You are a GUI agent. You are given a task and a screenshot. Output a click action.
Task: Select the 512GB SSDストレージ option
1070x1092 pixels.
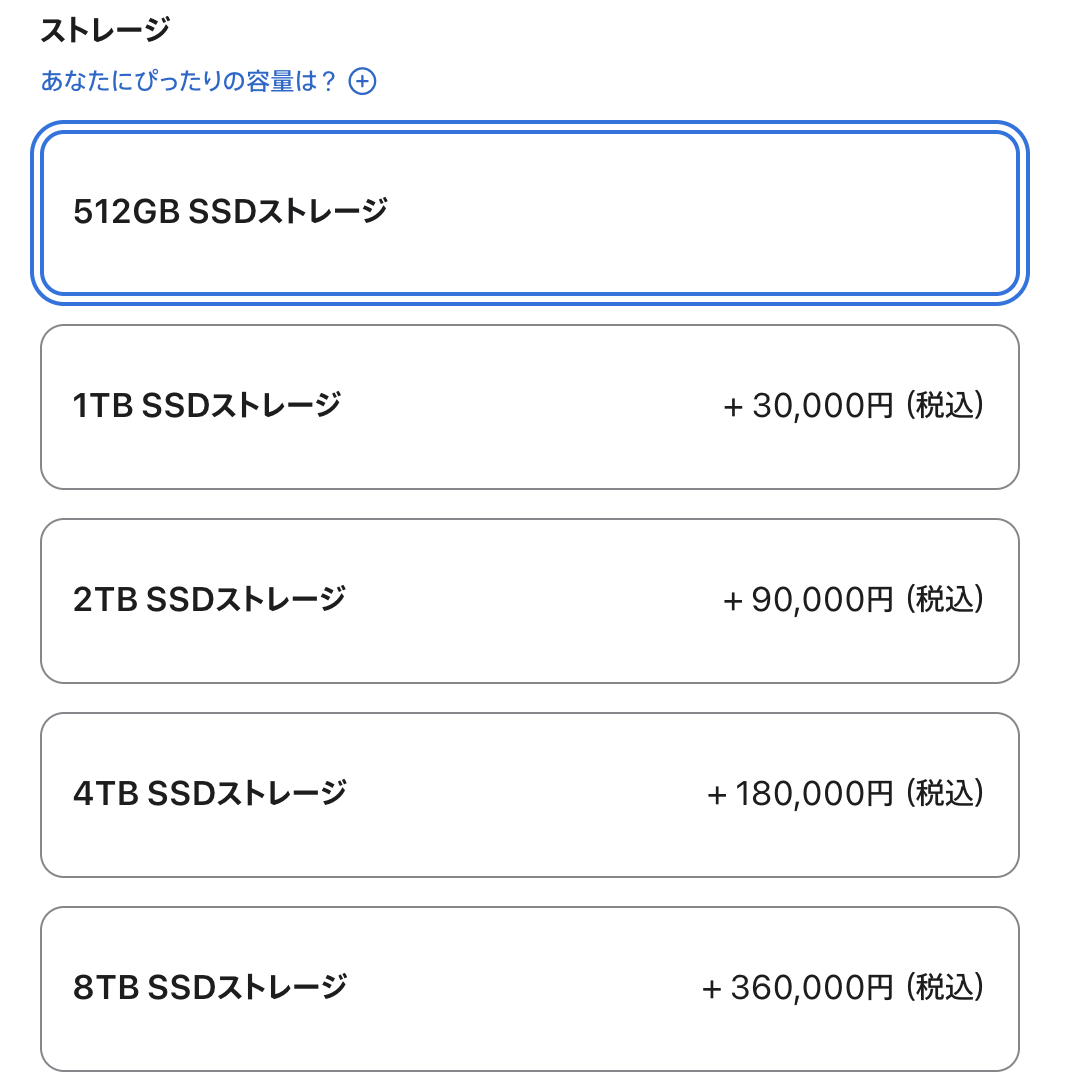530,212
